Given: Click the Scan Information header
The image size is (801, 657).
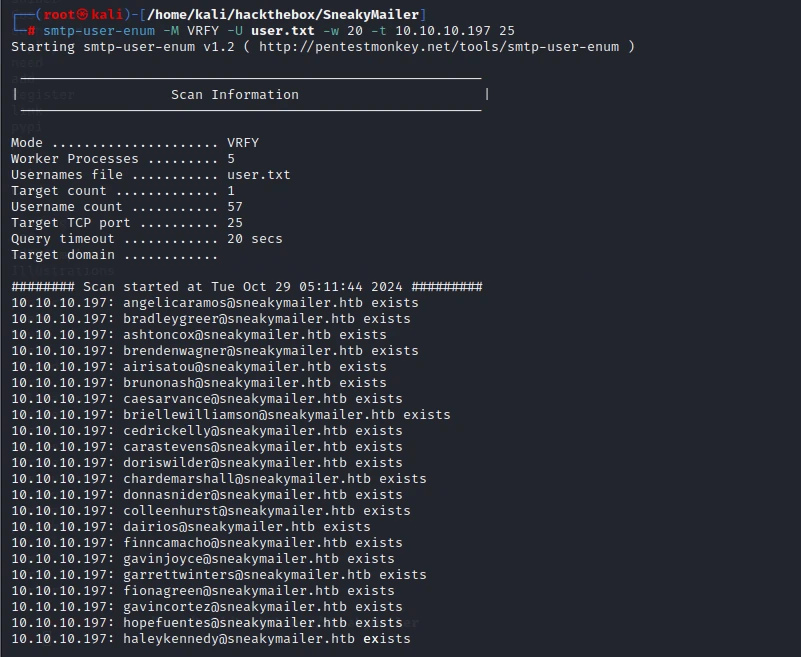Looking at the screenshot, I should coord(234,95).
